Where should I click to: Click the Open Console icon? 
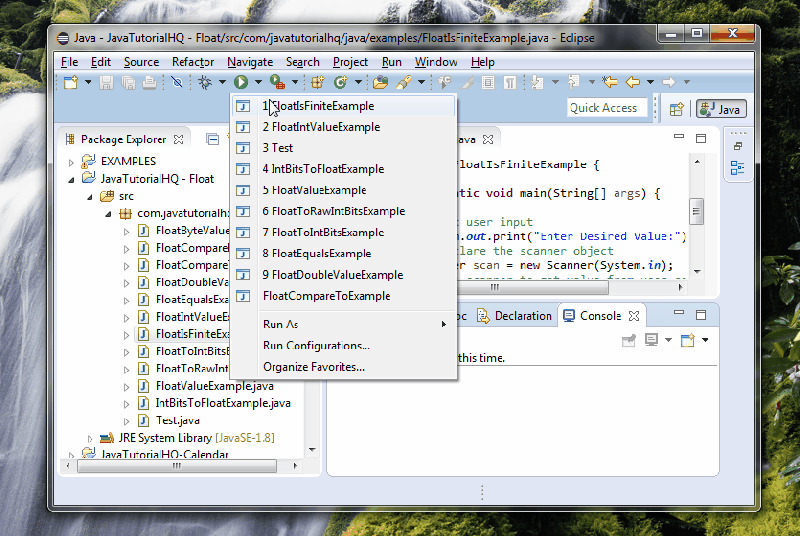[688, 340]
